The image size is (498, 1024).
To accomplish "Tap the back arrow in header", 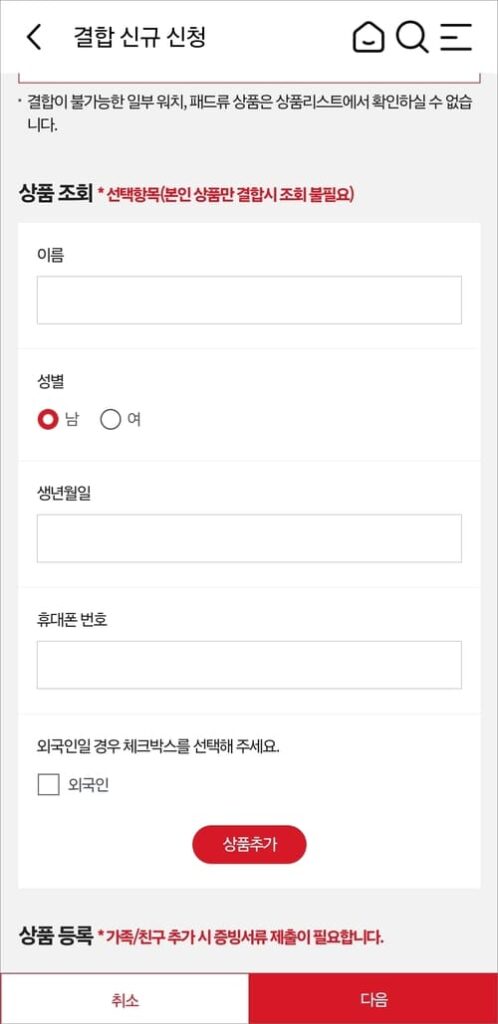I will click(33, 37).
